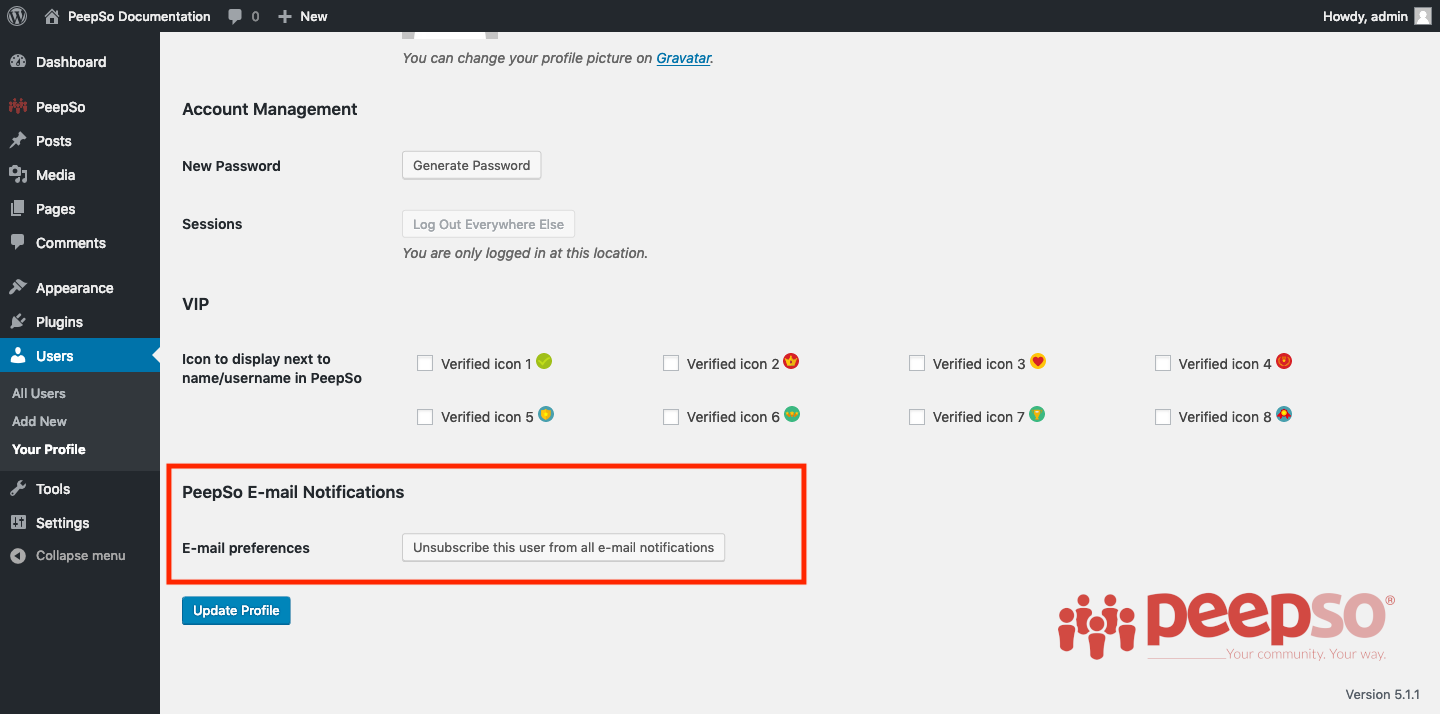Viewport: 1440px width, 714px height.
Task: Click the WordPress logo icon
Action: tap(17, 16)
